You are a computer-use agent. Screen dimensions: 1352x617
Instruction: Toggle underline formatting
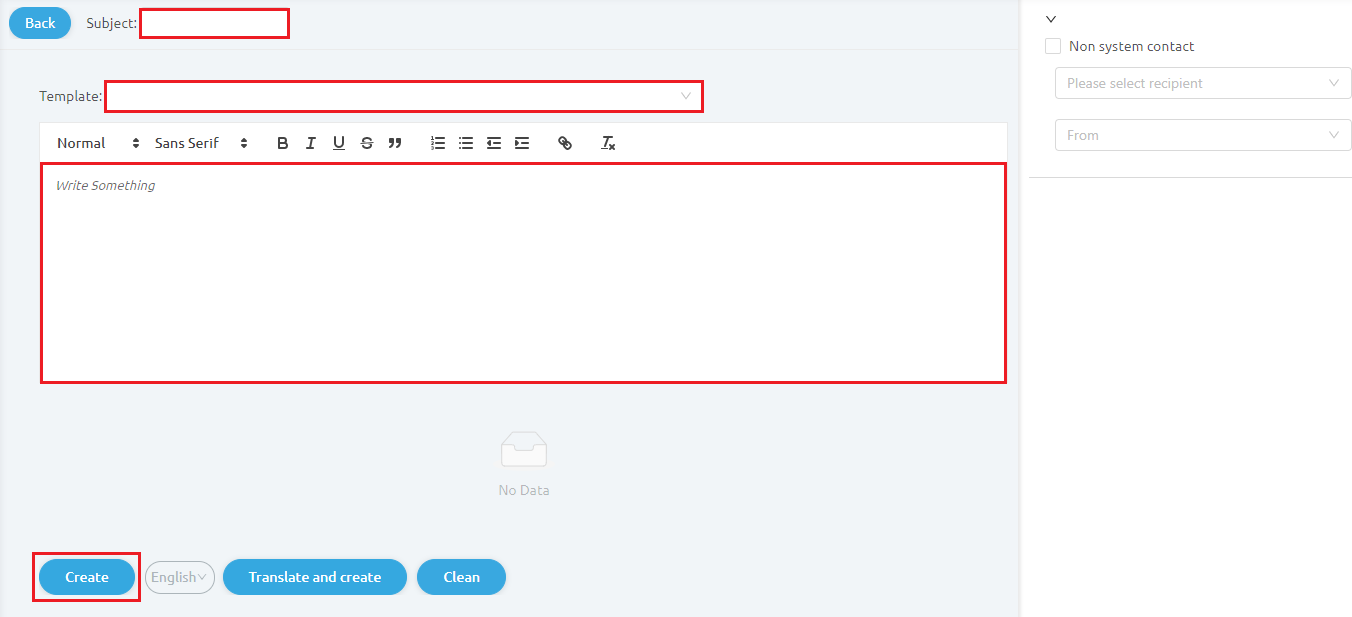[339, 143]
